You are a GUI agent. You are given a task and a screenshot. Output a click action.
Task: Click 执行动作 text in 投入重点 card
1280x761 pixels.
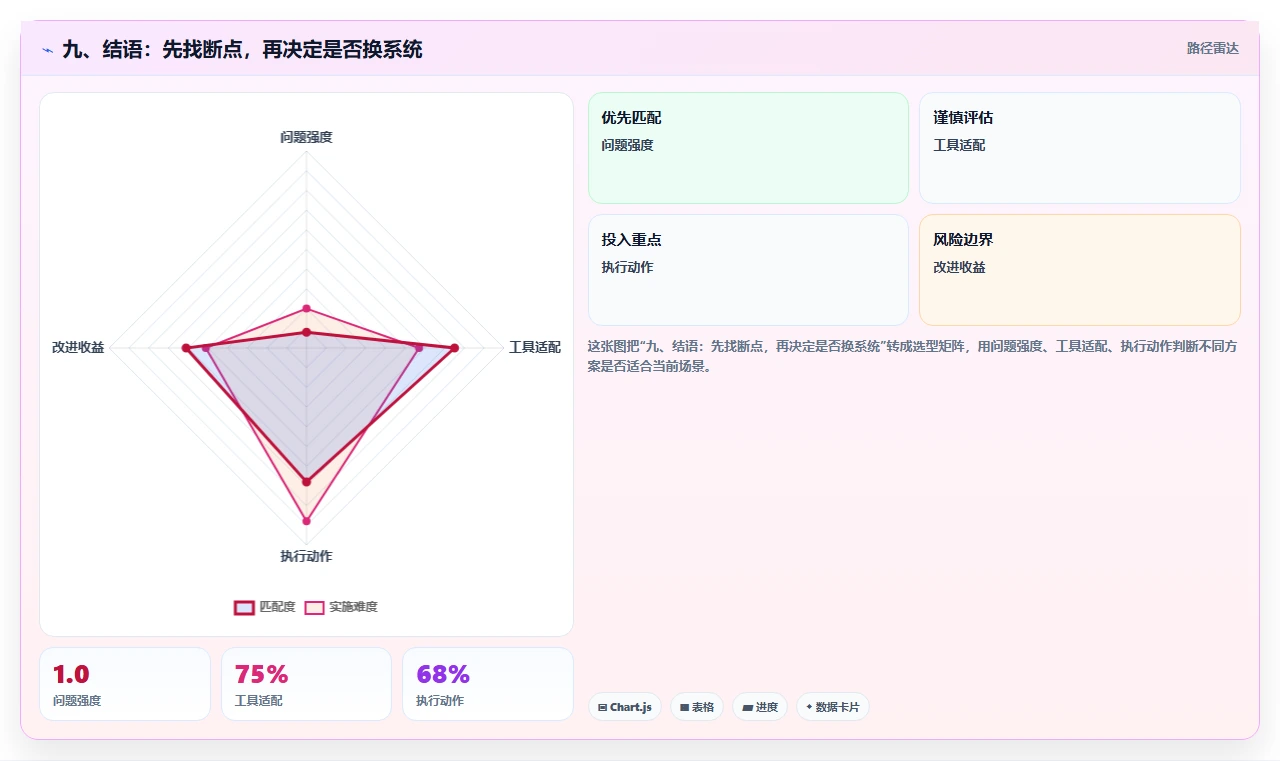(627, 267)
